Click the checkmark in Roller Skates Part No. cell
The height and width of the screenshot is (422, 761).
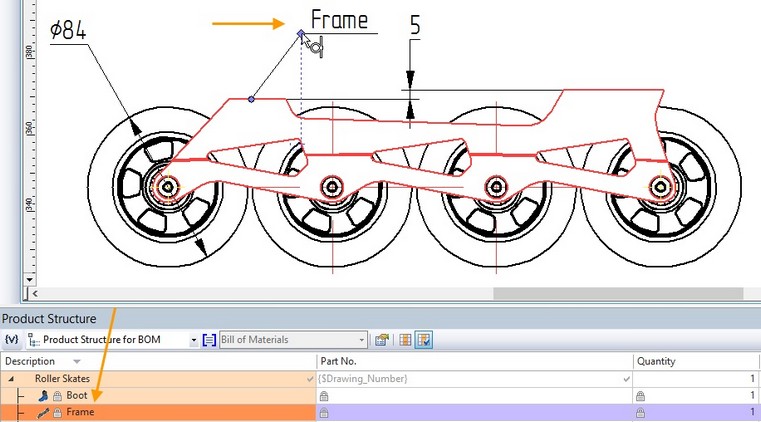click(626, 380)
